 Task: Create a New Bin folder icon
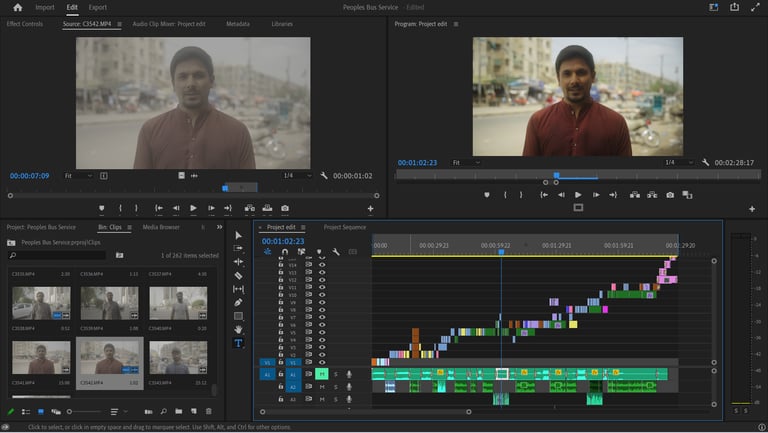(x=179, y=411)
